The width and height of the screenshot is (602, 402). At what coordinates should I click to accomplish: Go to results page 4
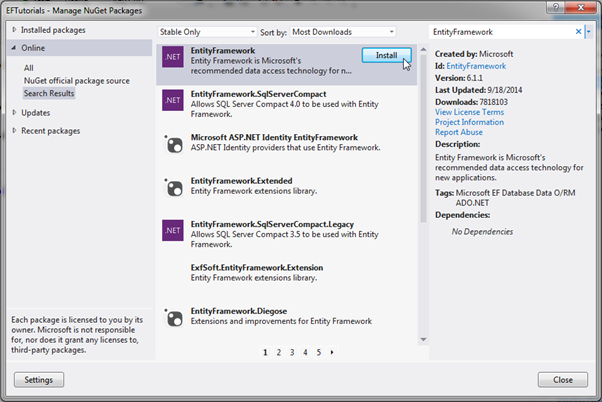click(305, 352)
